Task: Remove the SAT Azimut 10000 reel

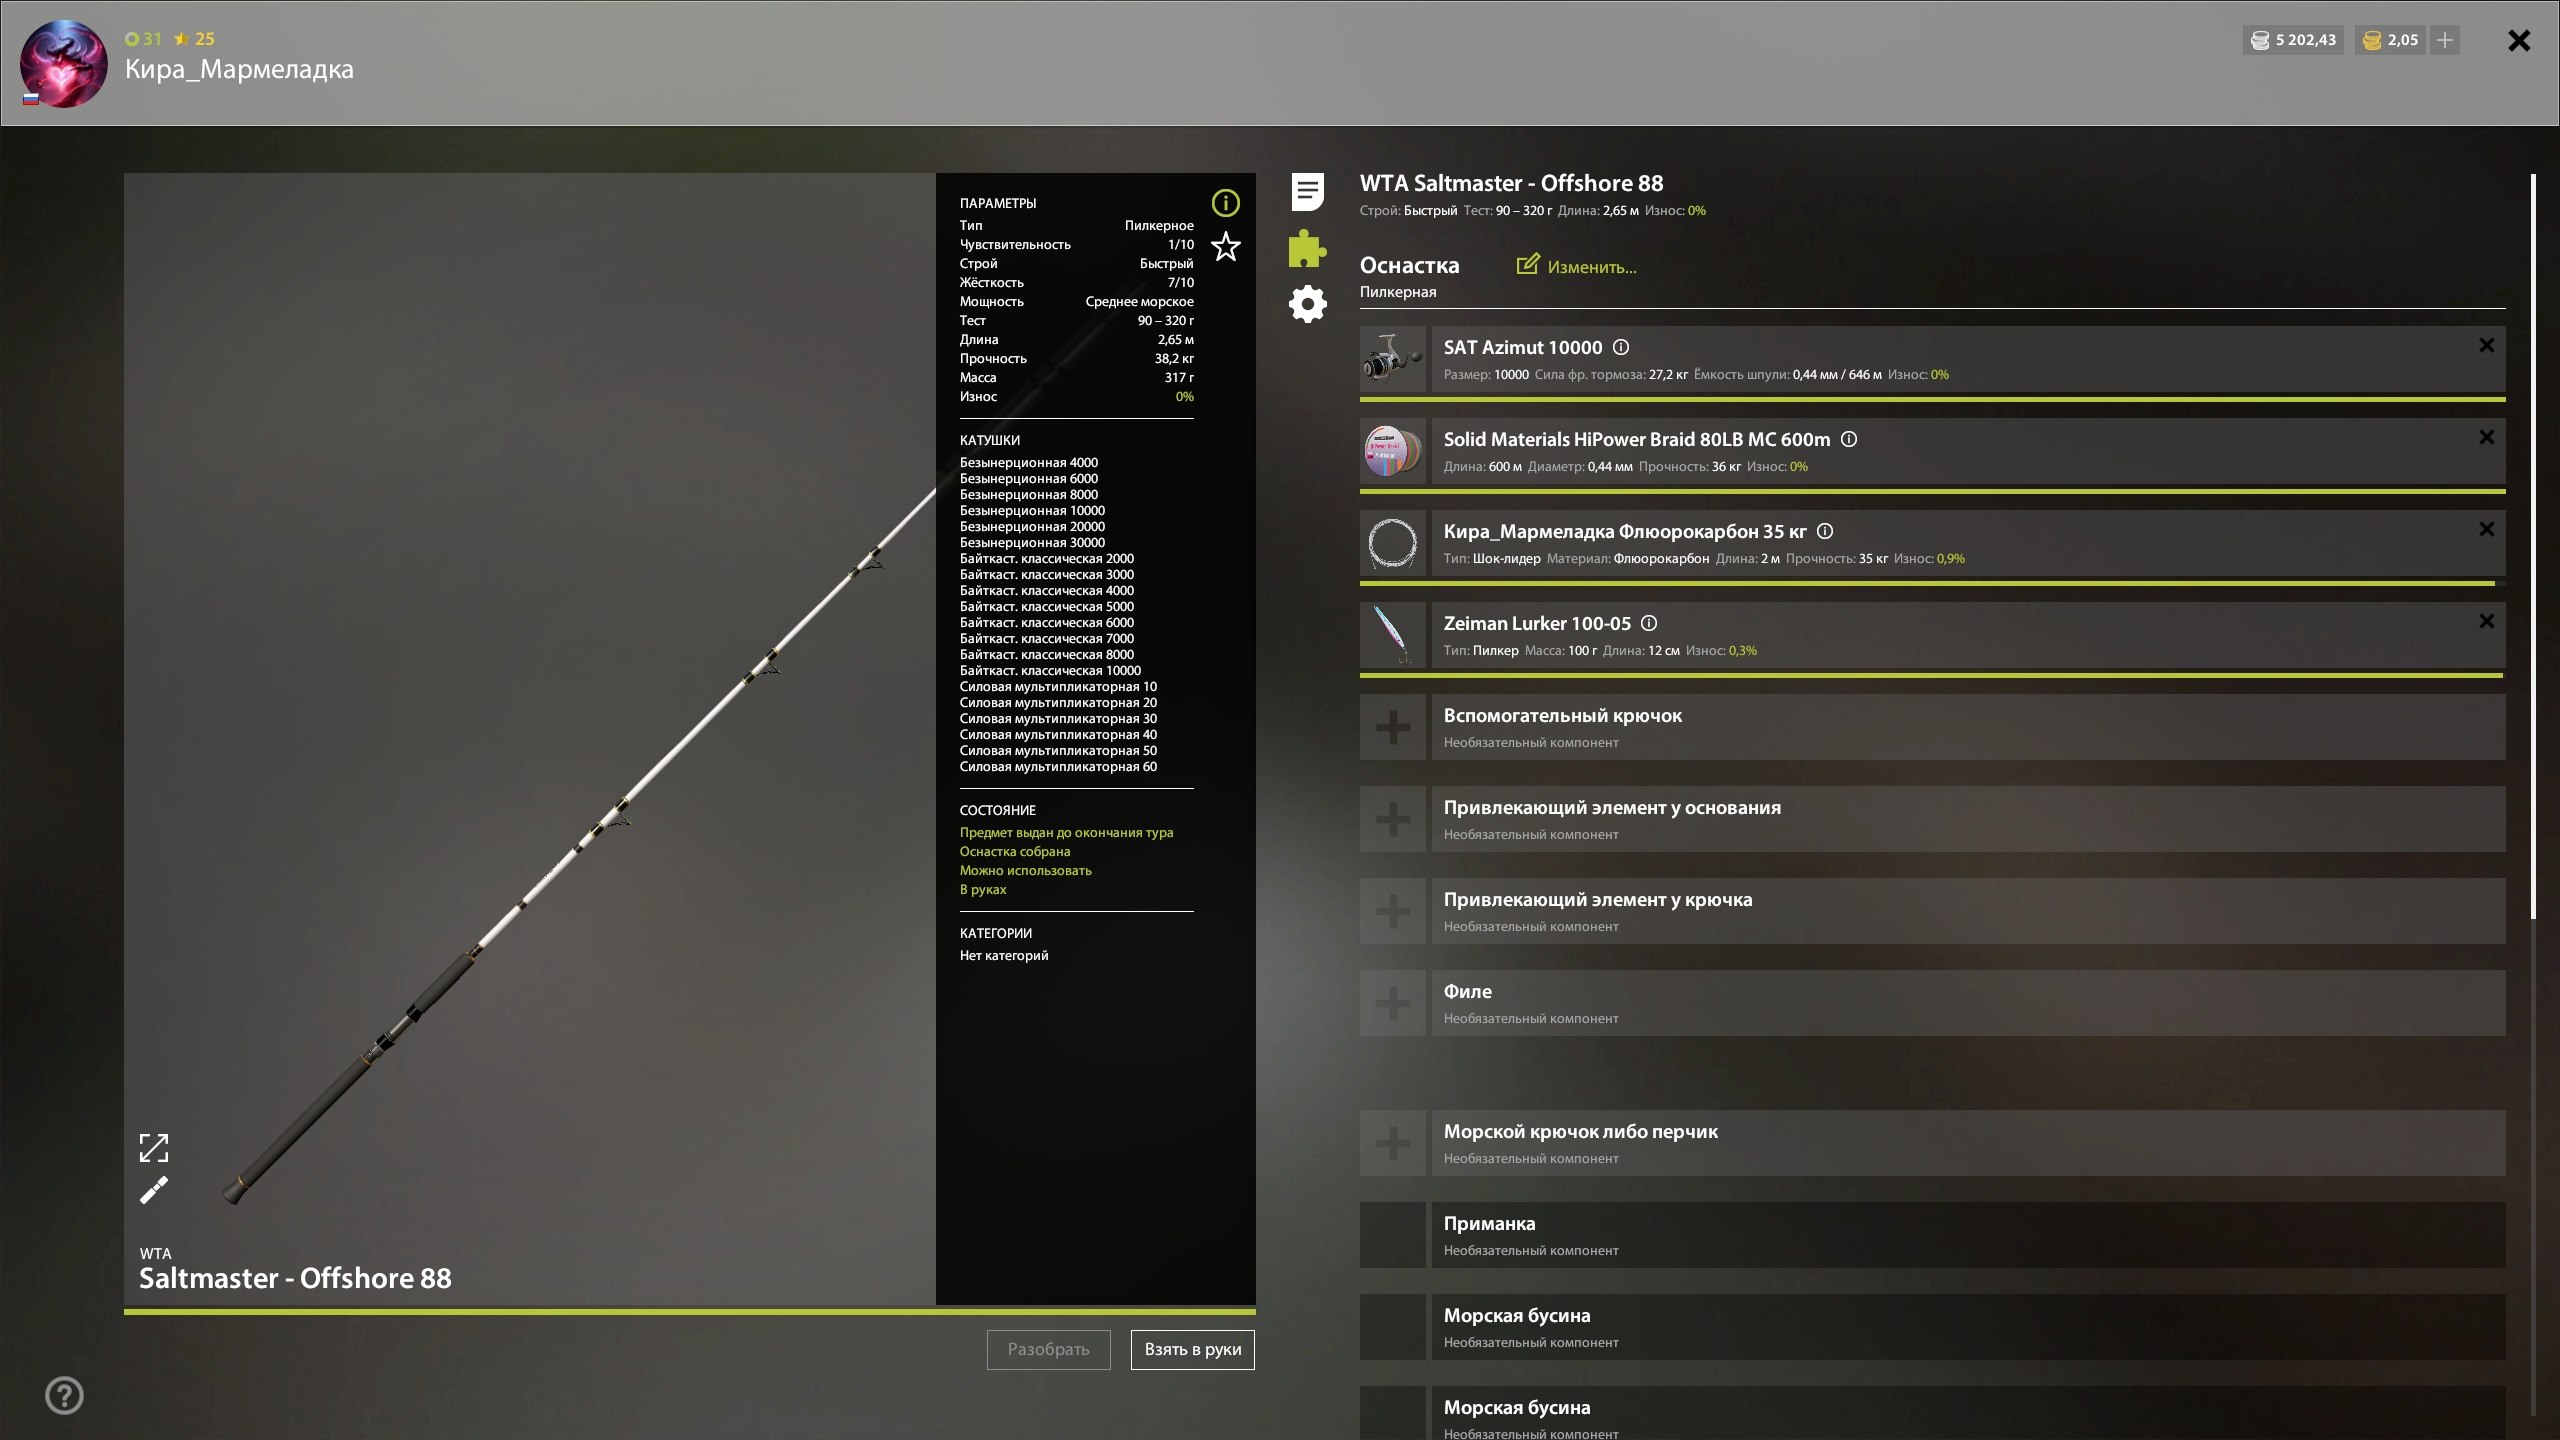Action: pyautogui.click(x=2486, y=345)
